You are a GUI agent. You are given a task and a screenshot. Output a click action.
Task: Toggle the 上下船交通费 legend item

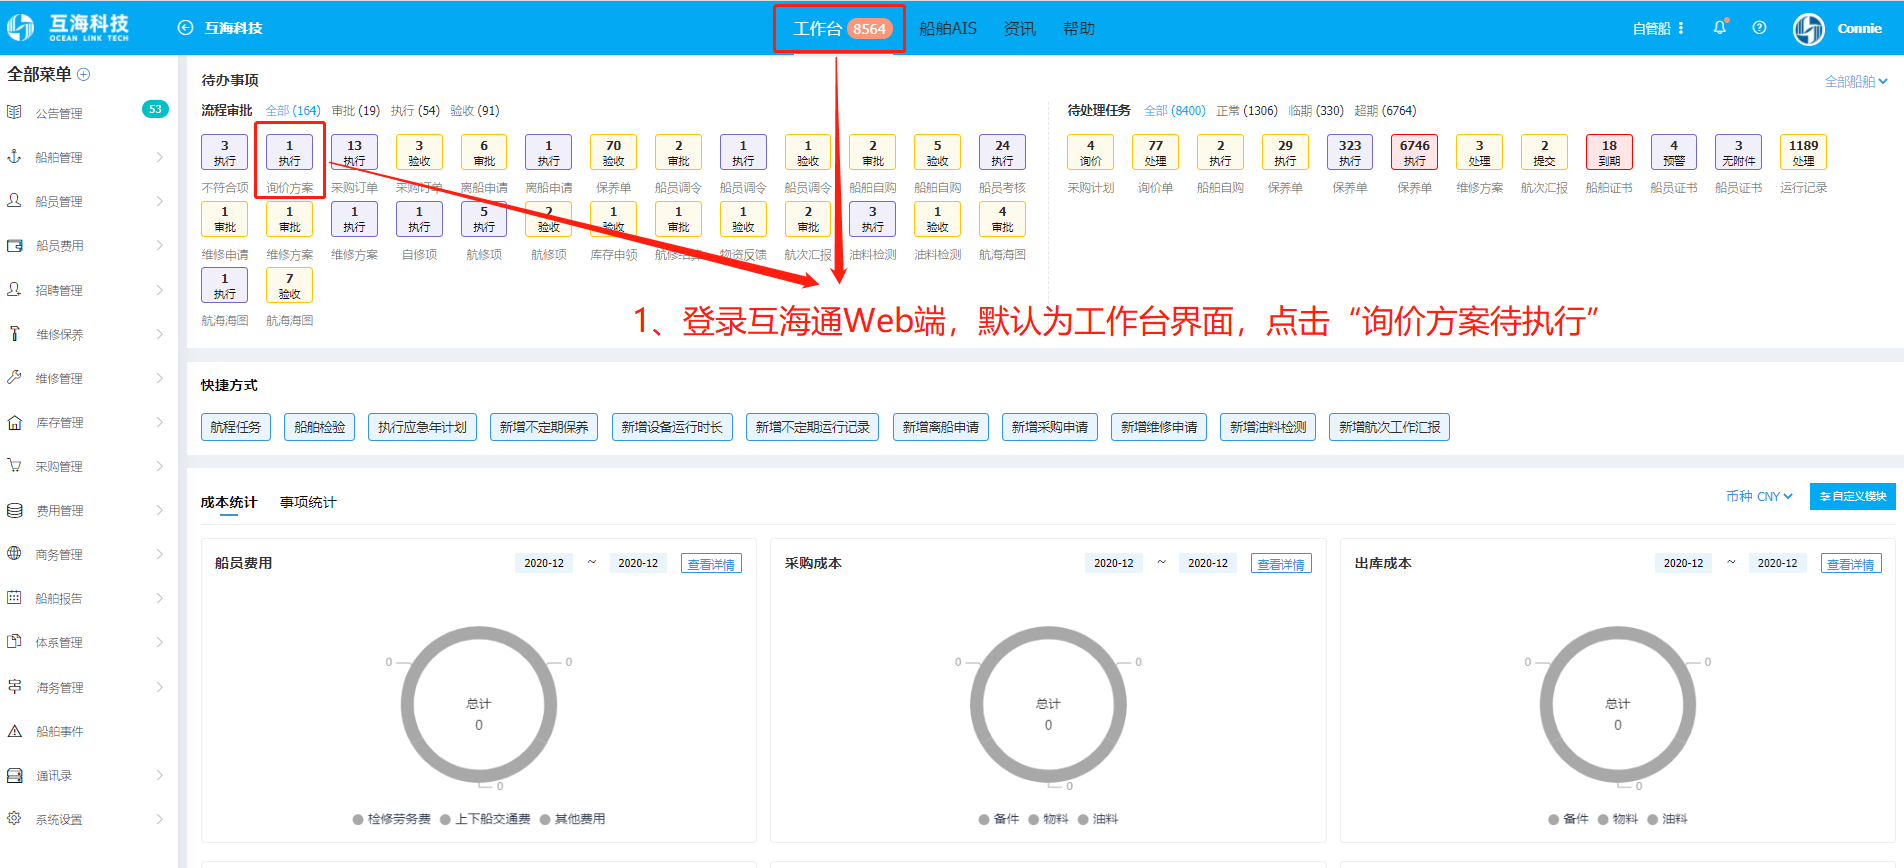(485, 819)
